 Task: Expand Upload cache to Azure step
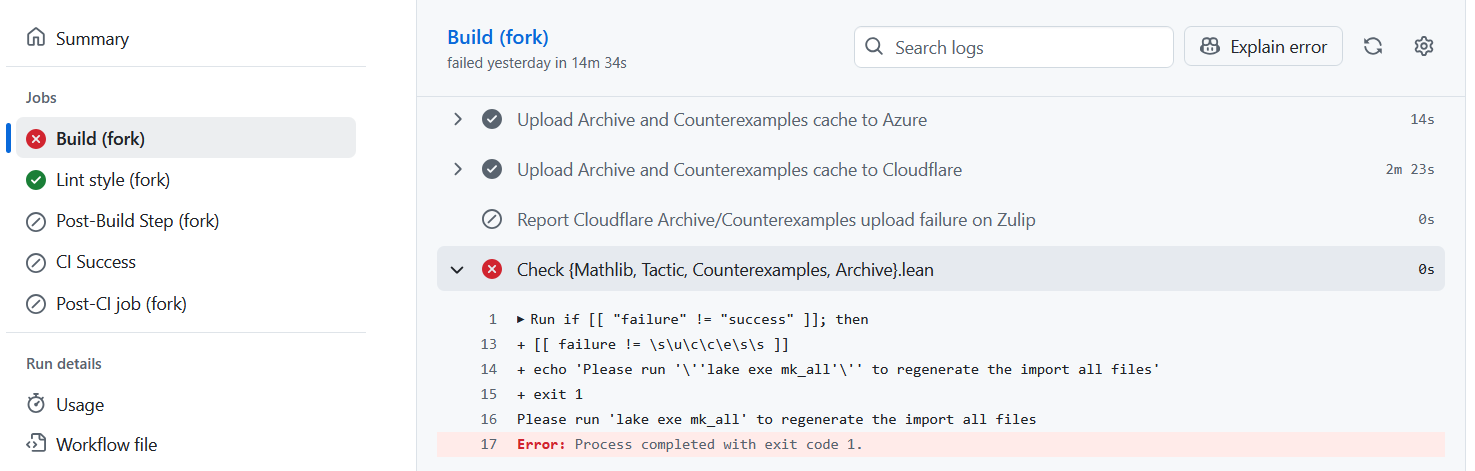click(x=458, y=120)
